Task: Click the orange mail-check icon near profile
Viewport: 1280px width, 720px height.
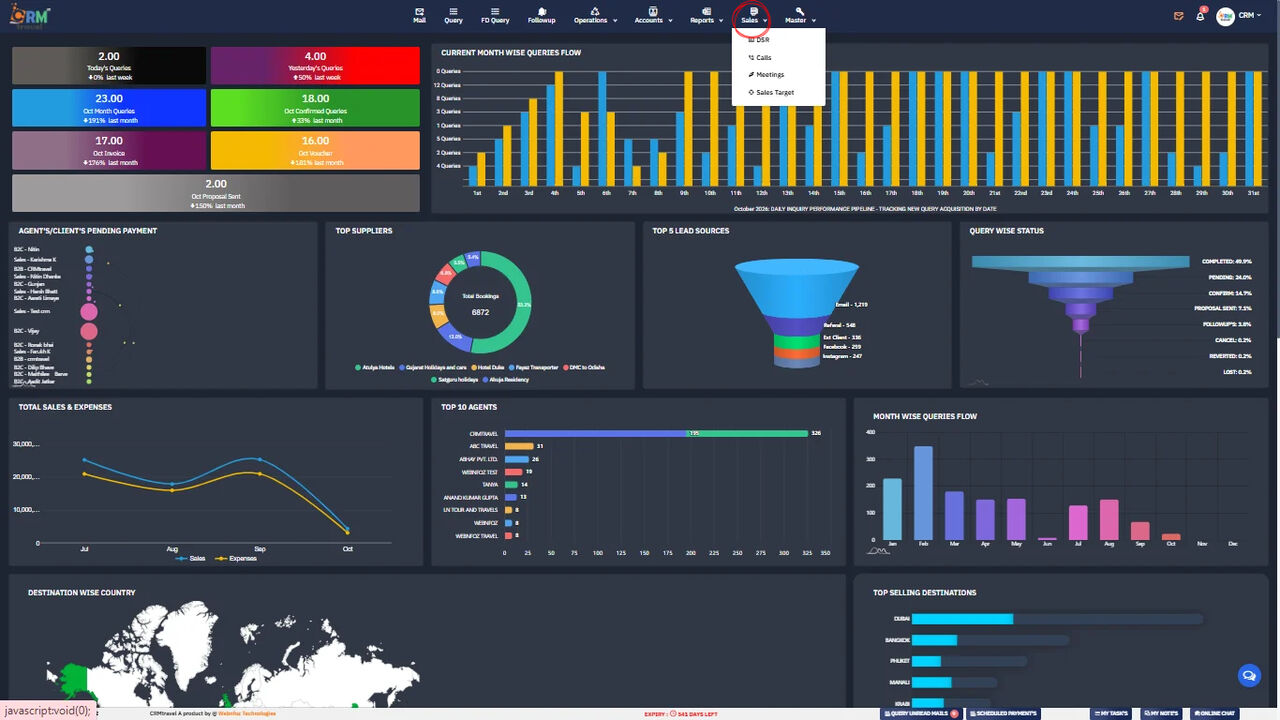Action: (1179, 16)
